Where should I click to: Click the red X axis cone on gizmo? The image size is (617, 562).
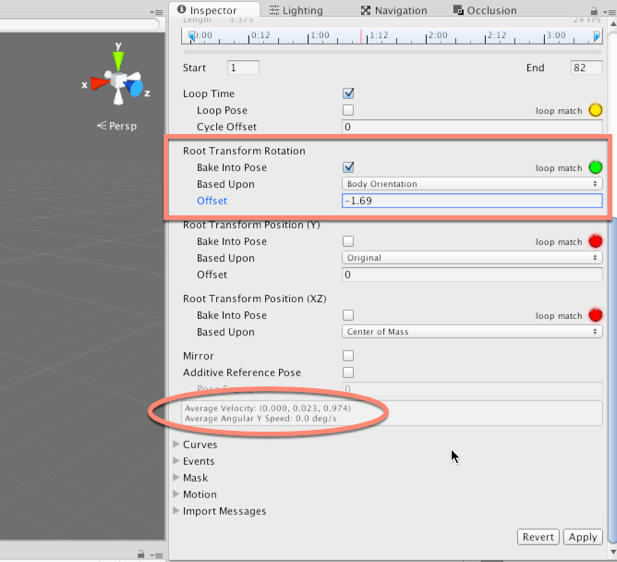99,84
